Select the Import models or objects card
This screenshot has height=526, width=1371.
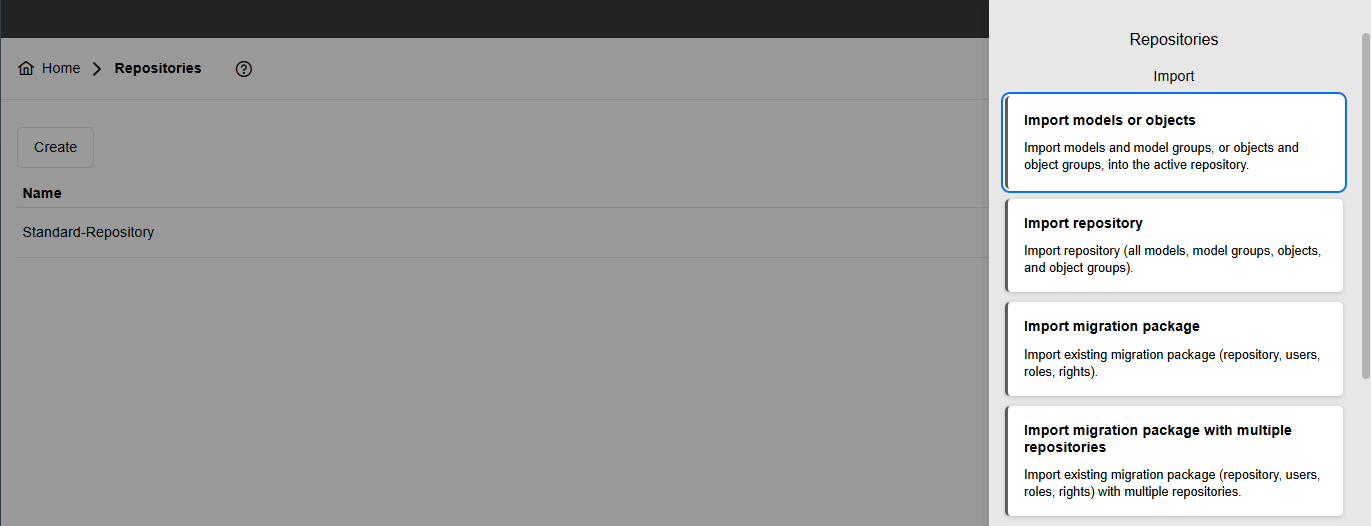[1174, 142]
